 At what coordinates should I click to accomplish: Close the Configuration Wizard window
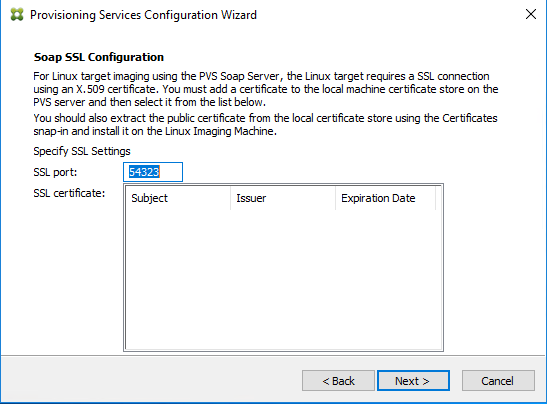[x=531, y=14]
